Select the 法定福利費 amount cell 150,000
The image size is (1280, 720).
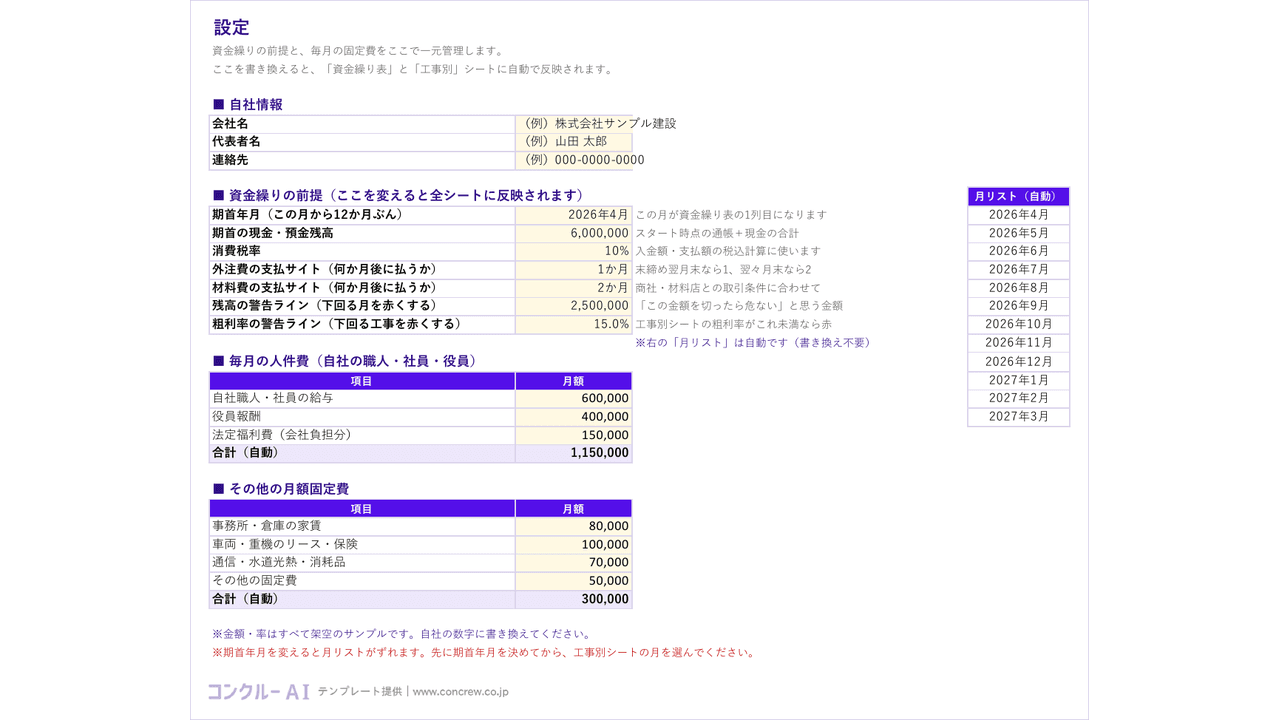(x=574, y=435)
